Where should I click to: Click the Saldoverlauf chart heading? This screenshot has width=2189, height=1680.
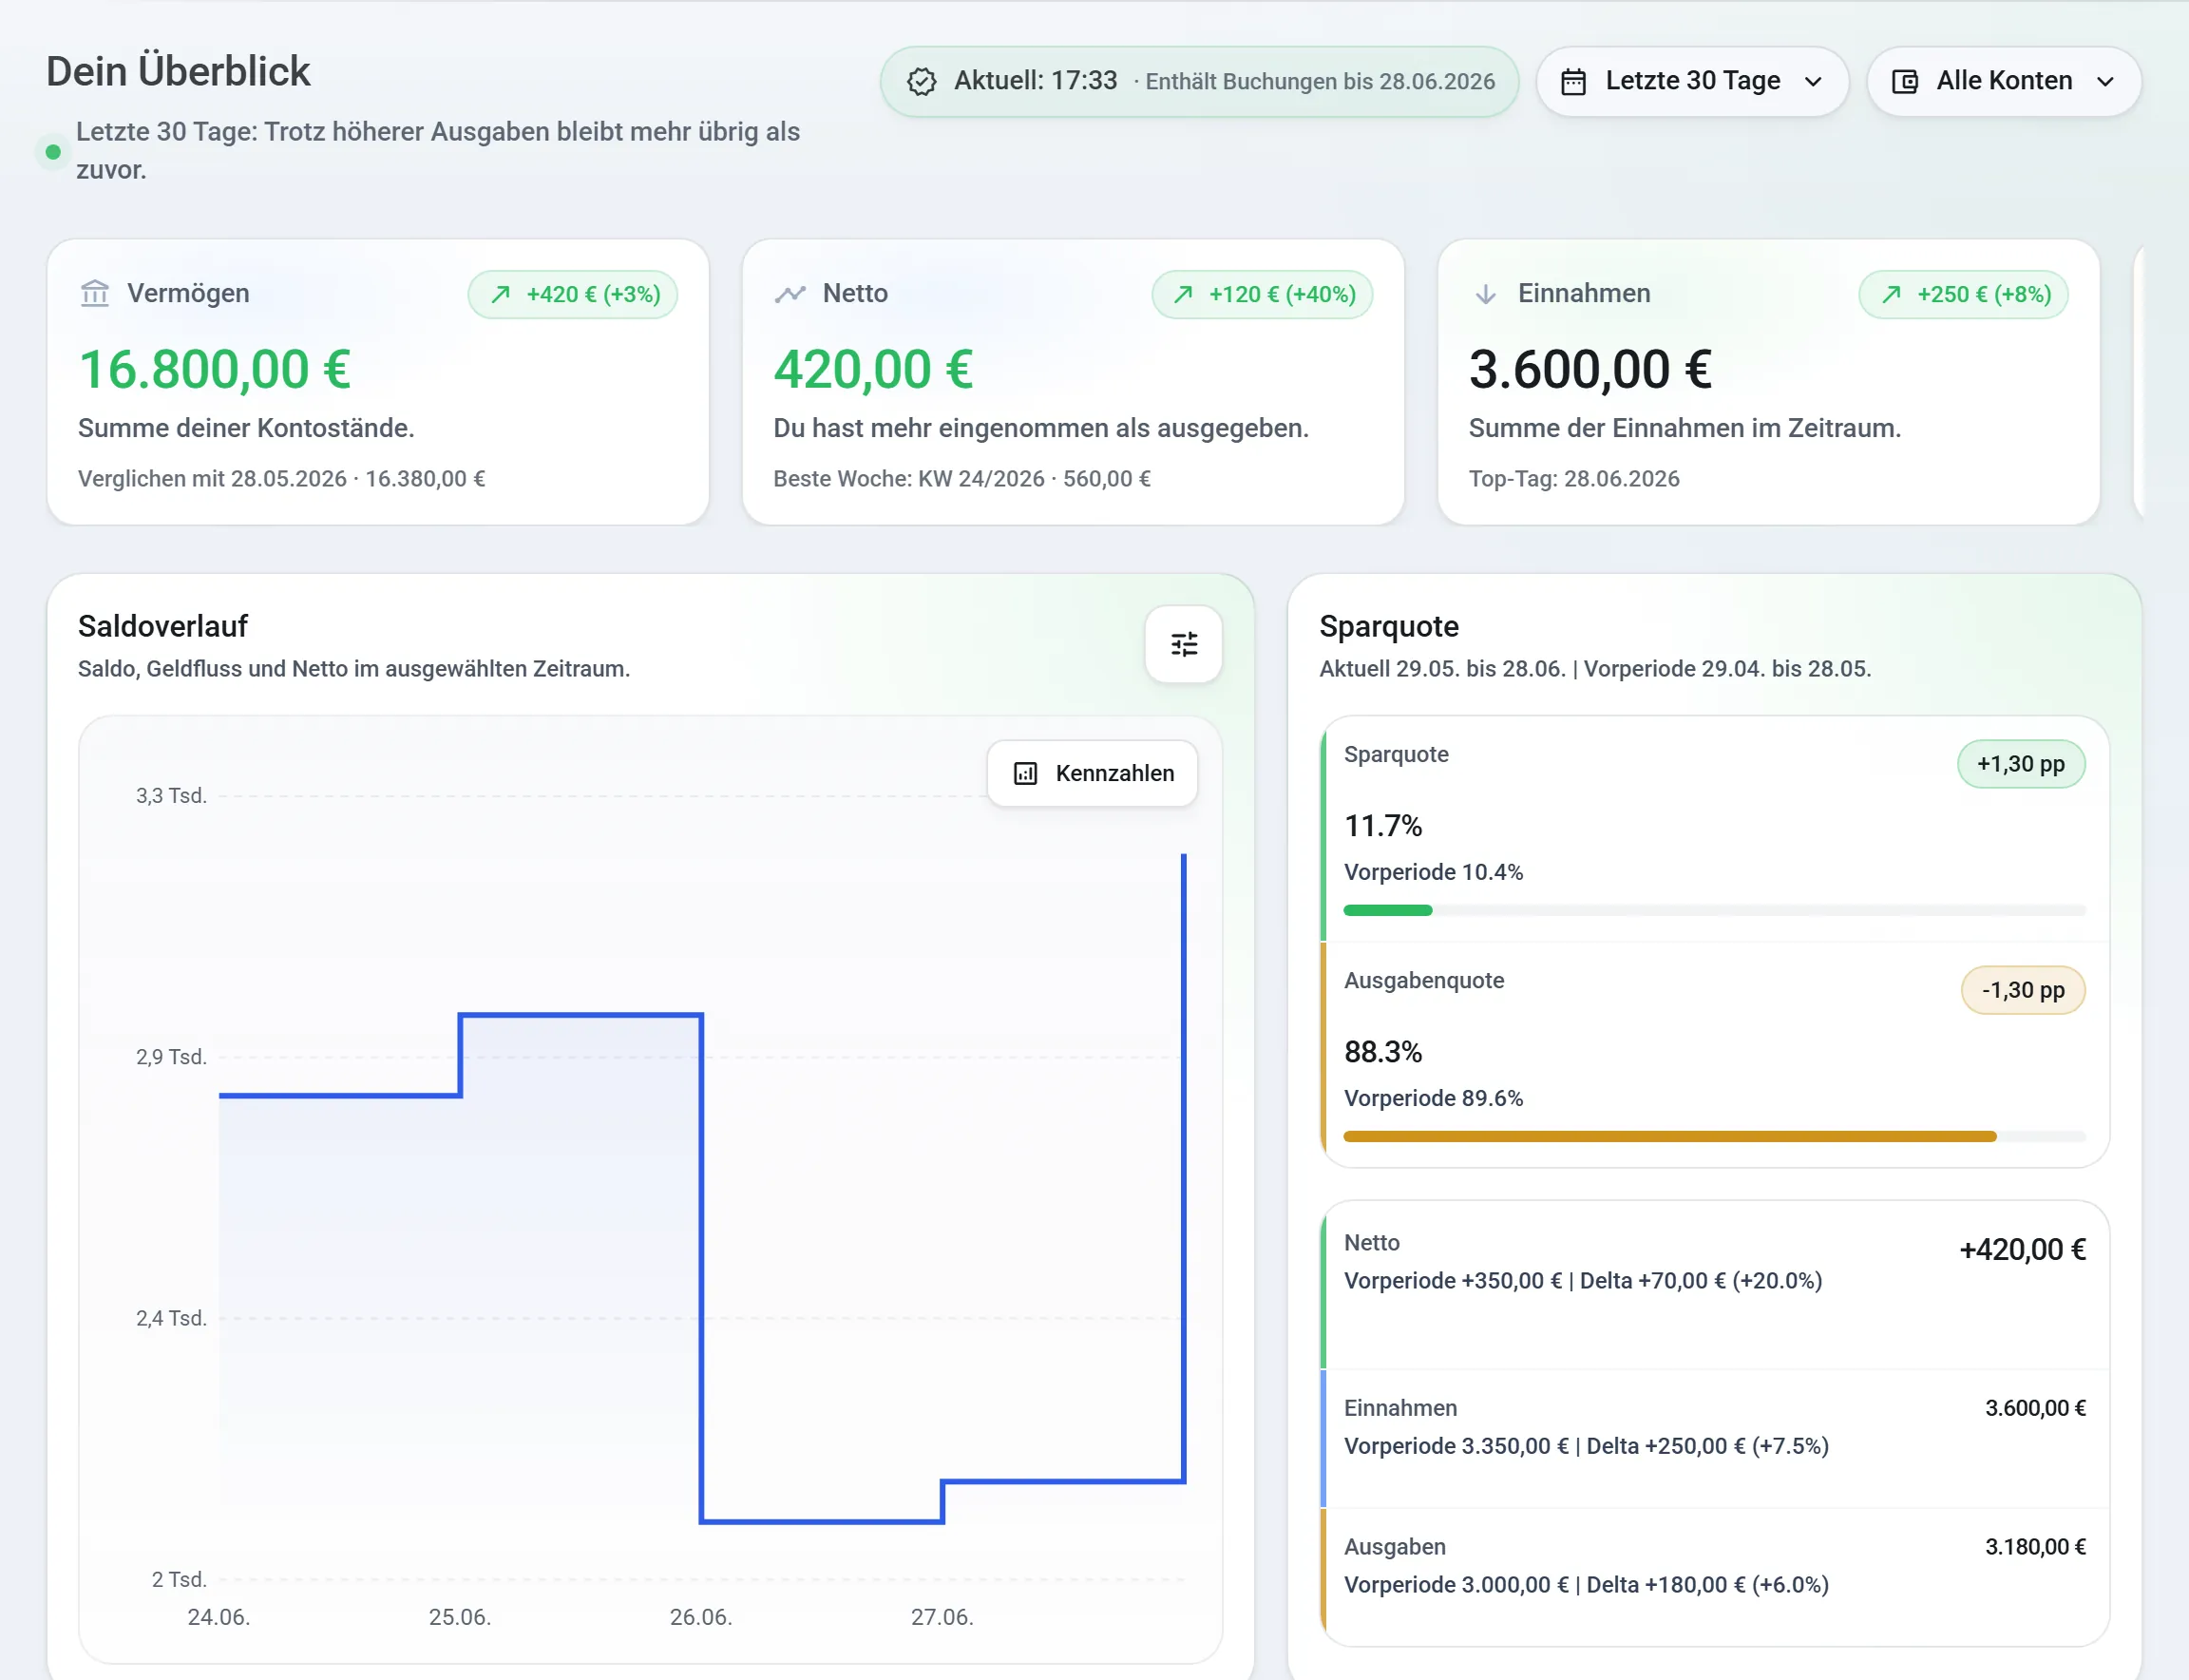[163, 626]
